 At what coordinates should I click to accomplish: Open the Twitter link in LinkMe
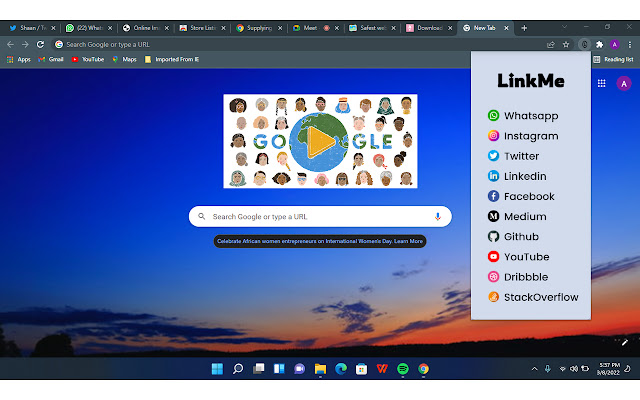pyautogui.click(x=513, y=156)
